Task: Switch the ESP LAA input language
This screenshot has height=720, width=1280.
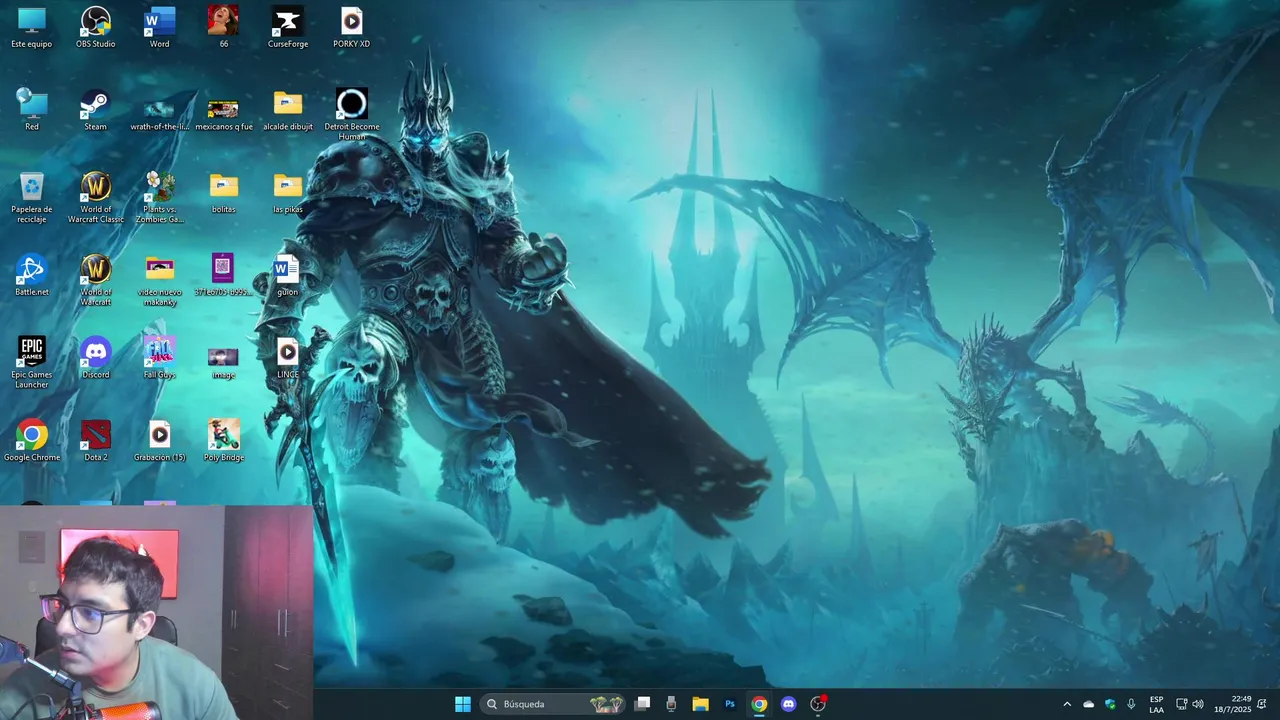Action: click(1156, 704)
